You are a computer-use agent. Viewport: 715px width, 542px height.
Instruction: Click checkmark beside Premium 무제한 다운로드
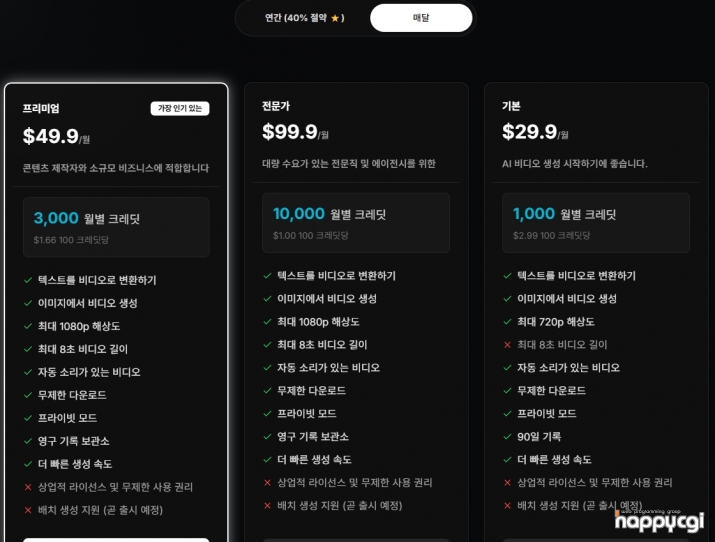click(28, 395)
